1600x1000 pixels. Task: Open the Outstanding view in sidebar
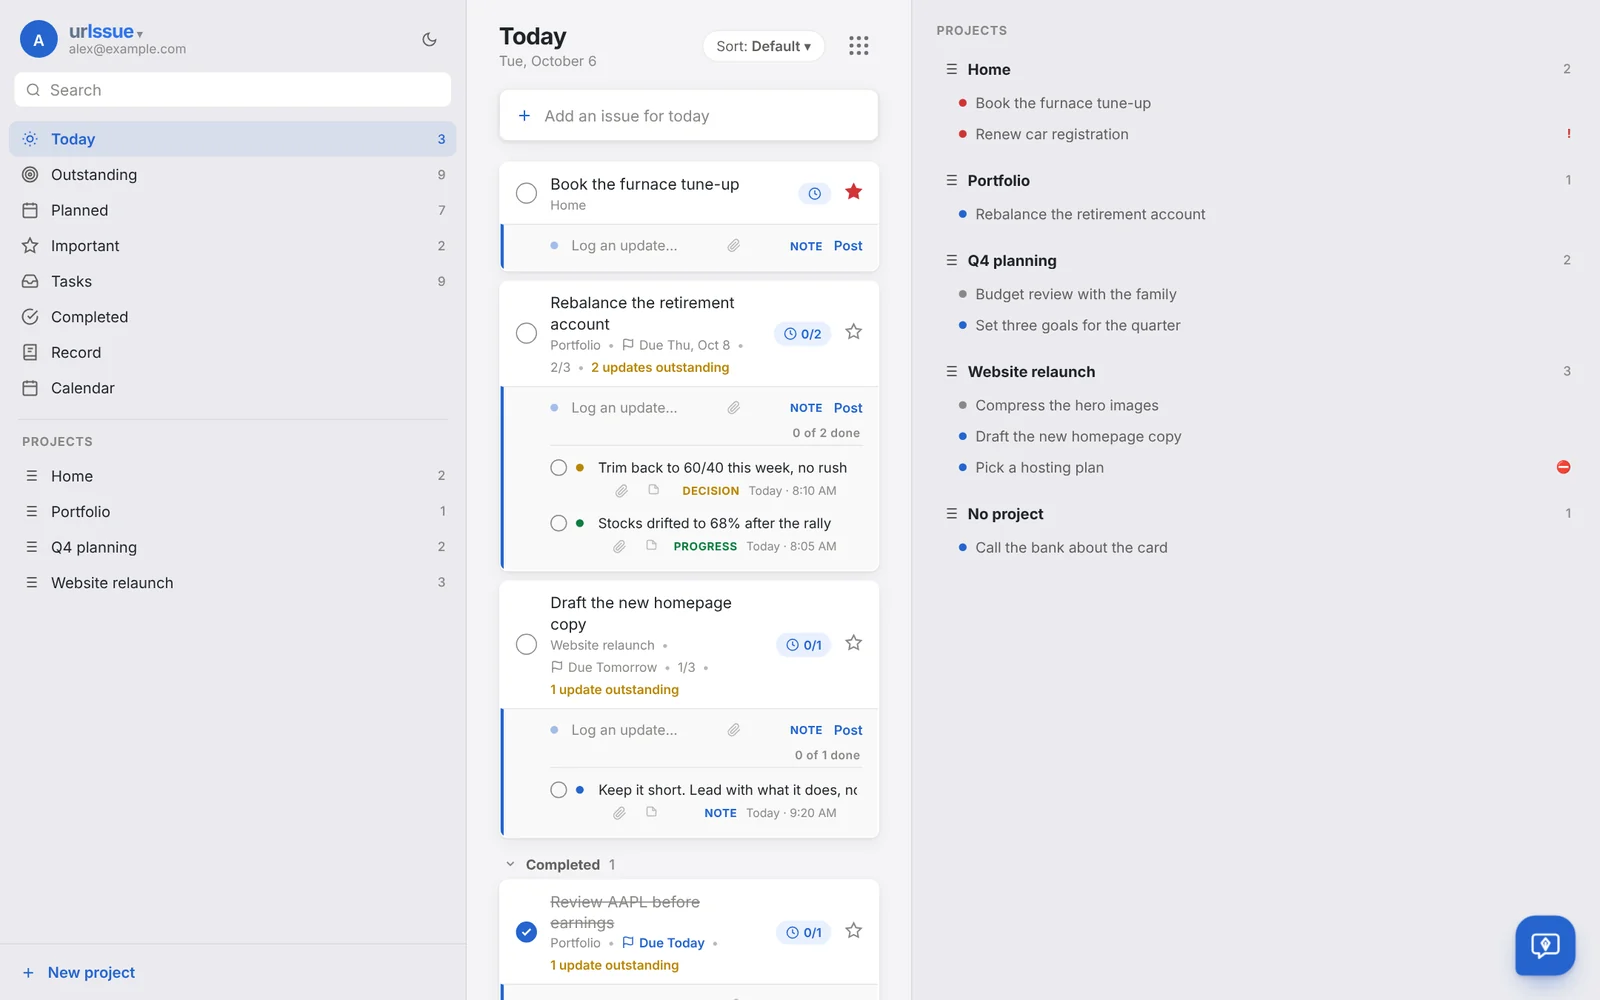coord(233,175)
